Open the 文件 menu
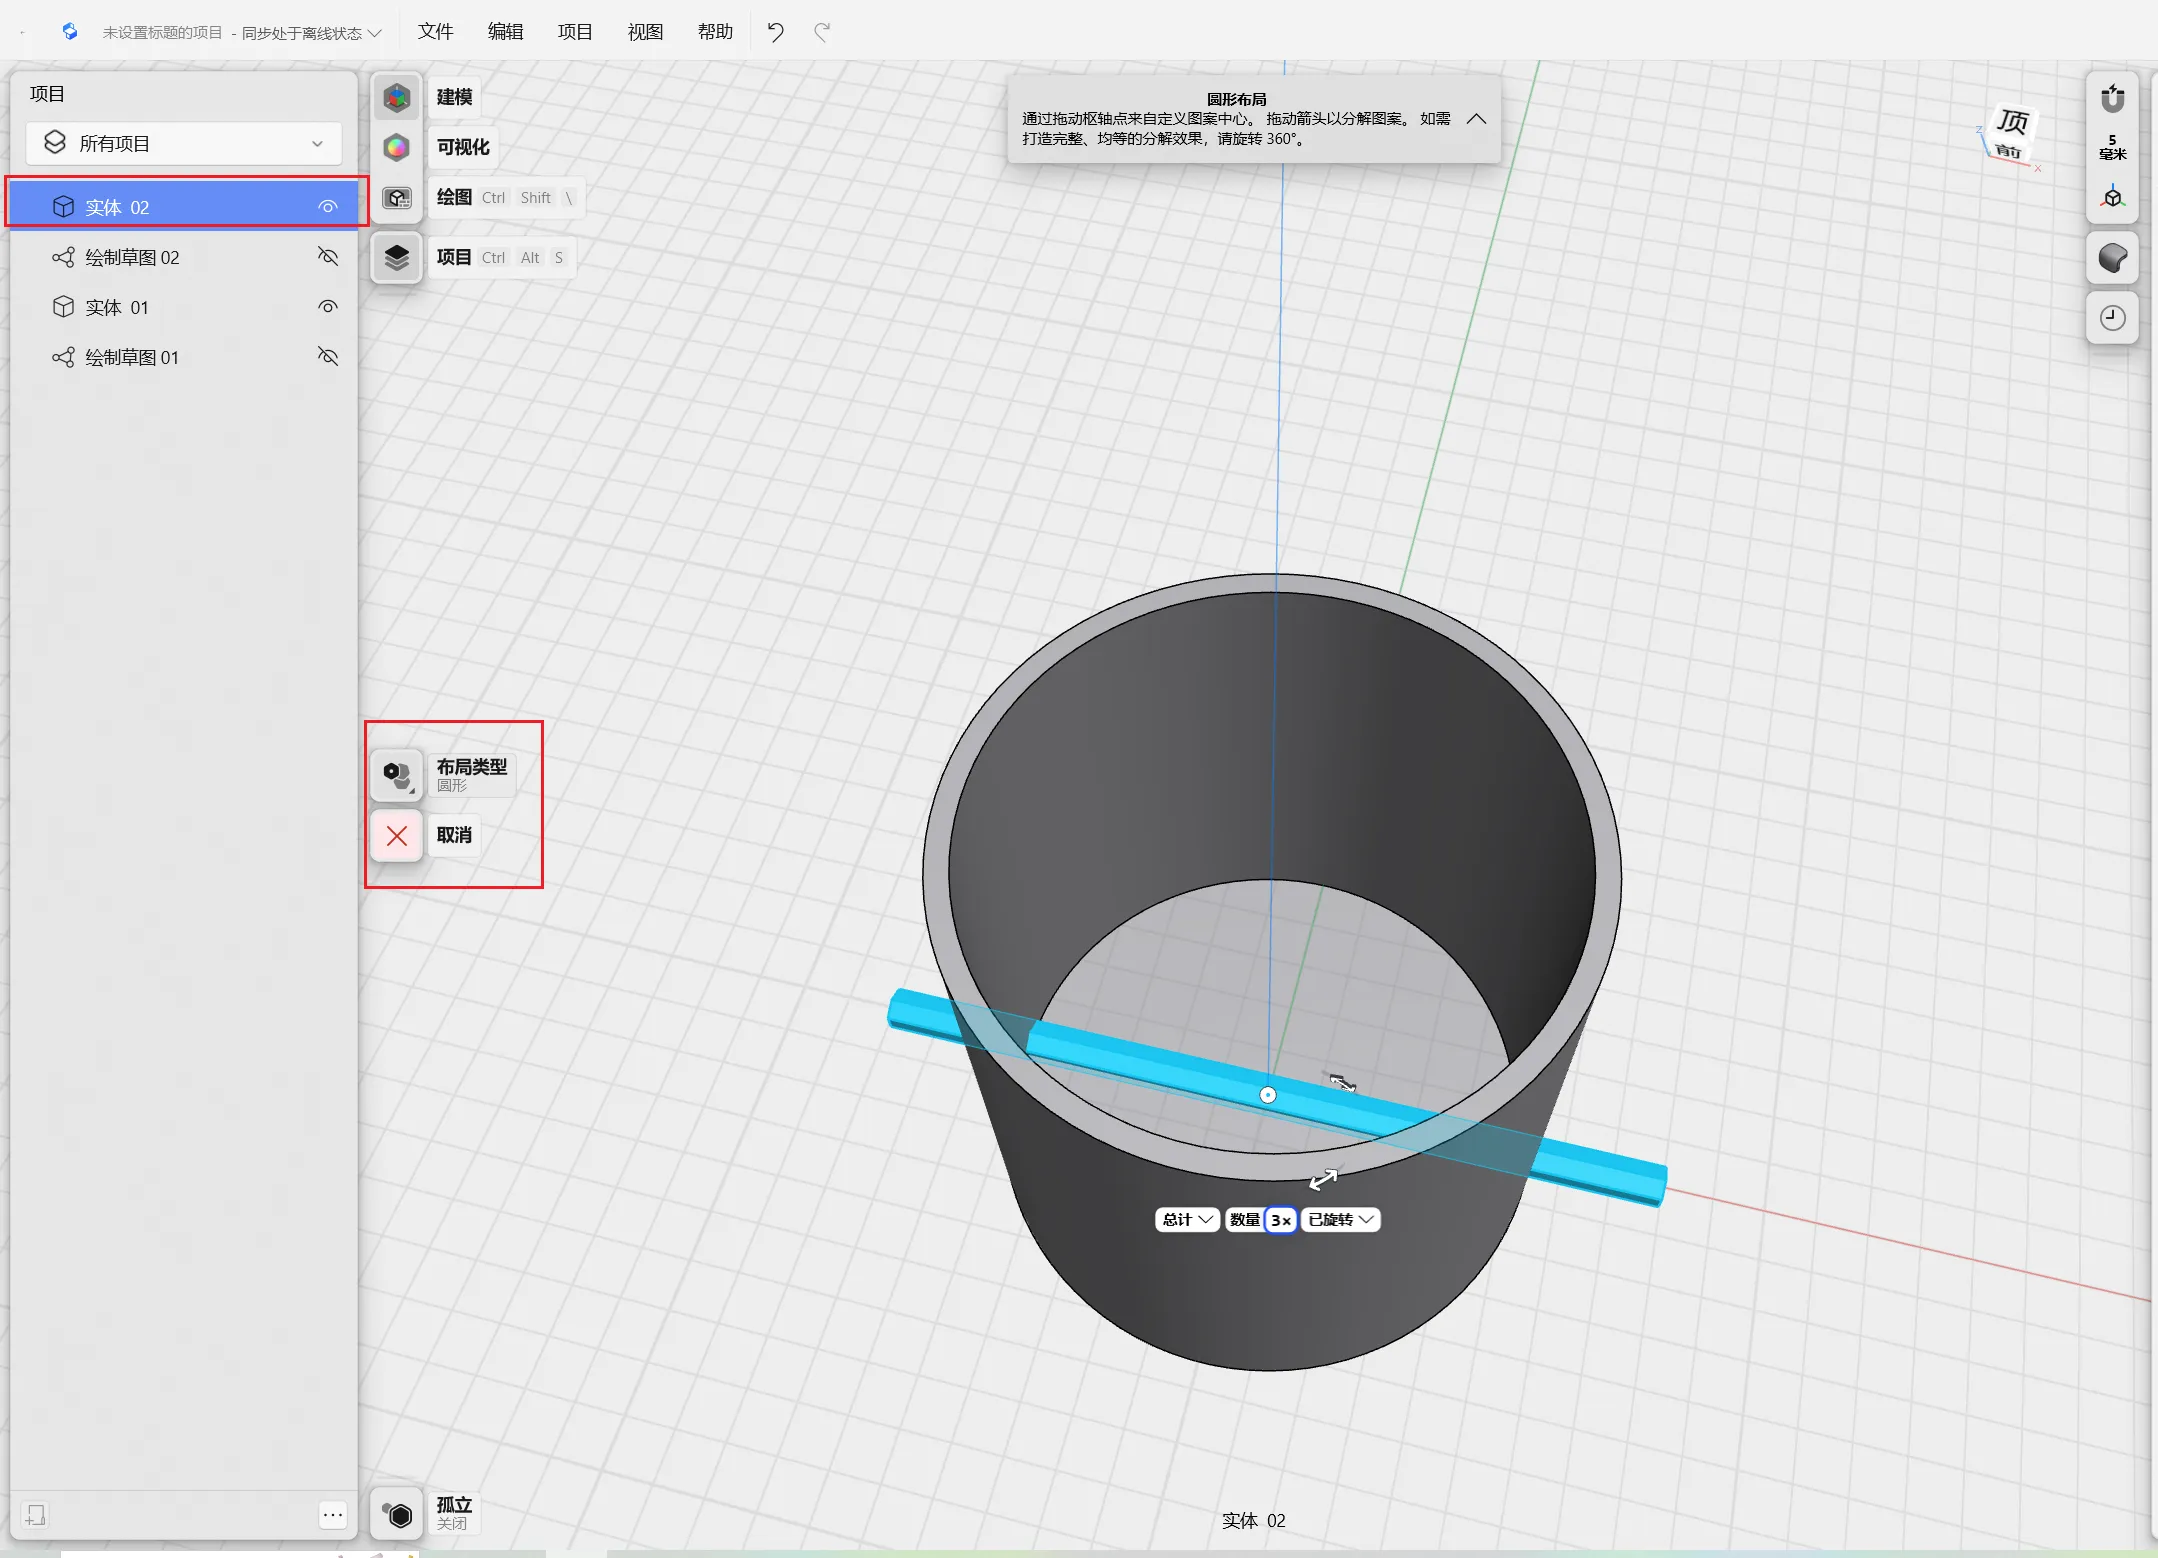This screenshot has height=1558, width=2158. 435,32
